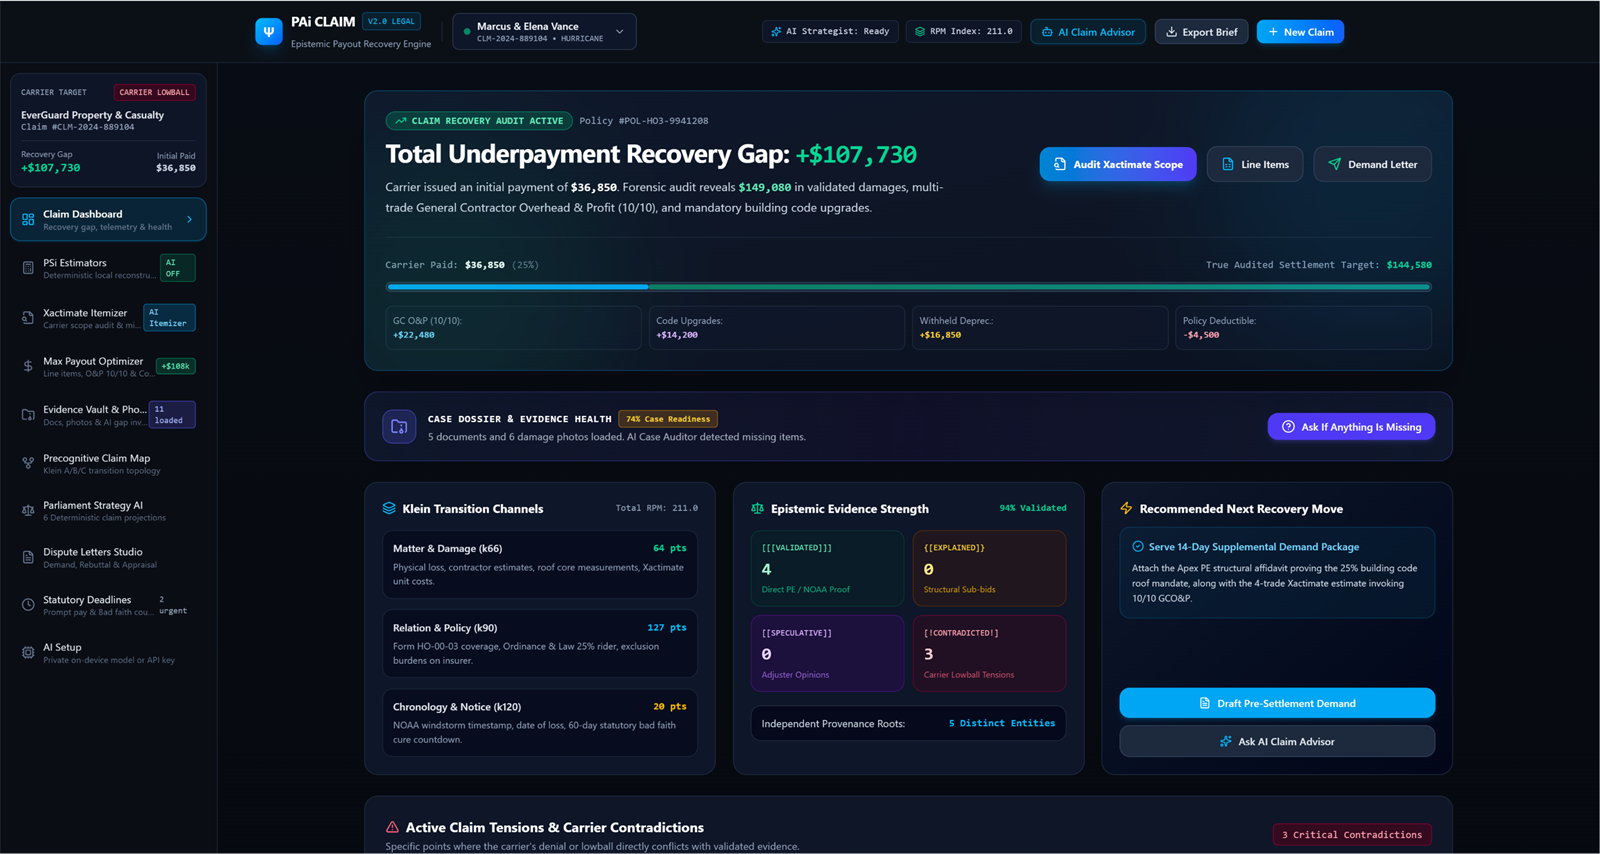Click the CONTRADICTED evidence tile
This screenshot has height=854, width=1600.
point(989,653)
